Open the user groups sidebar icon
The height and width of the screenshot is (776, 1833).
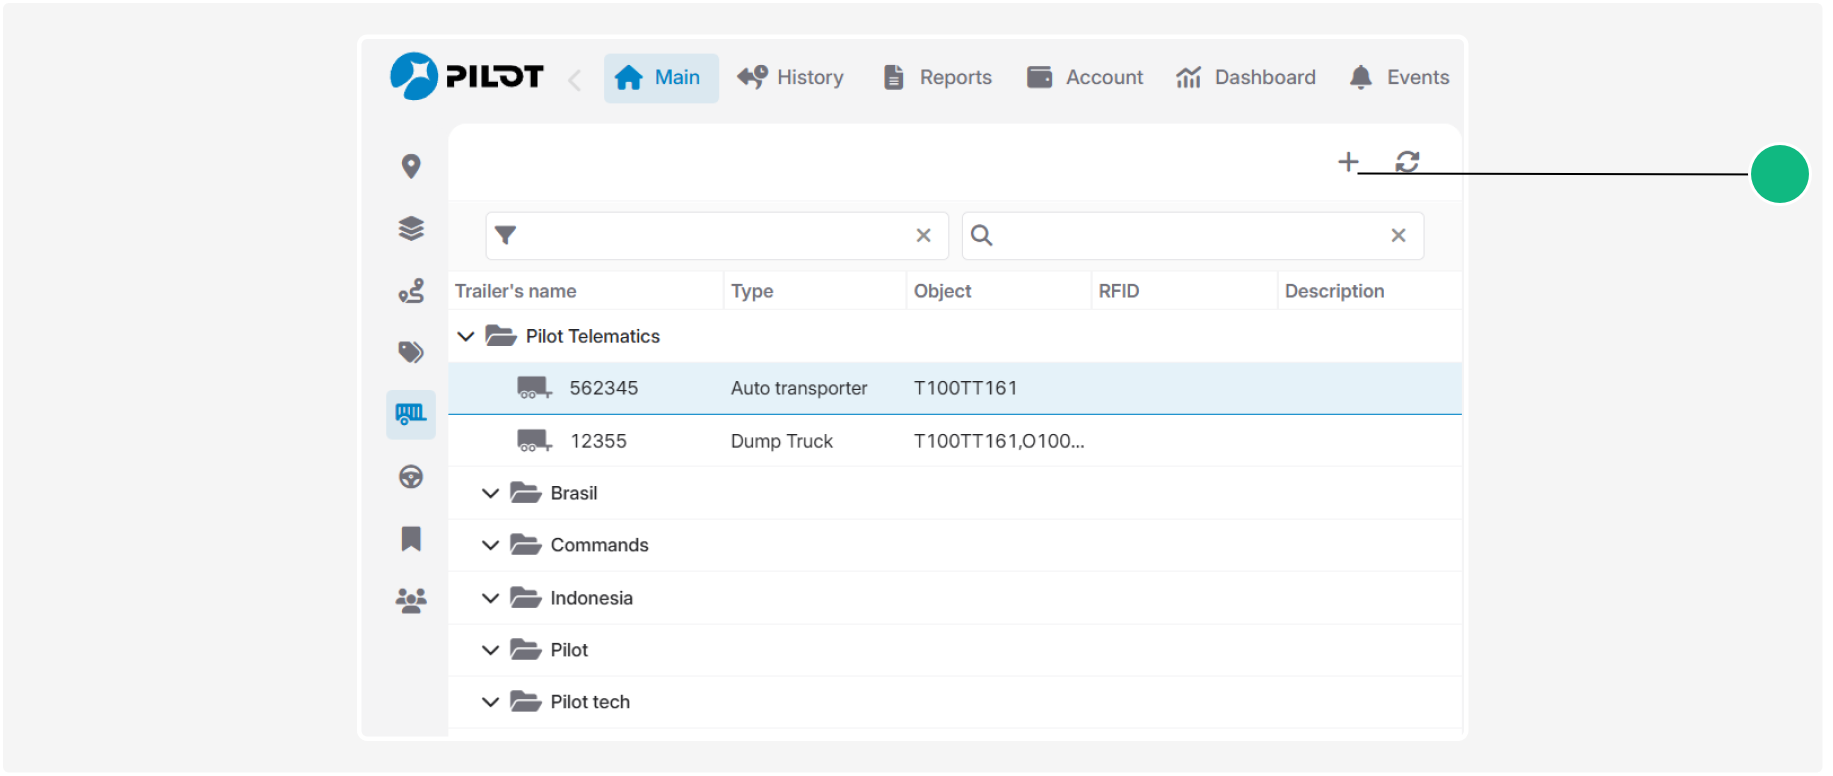pyautogui.click(x=411, y=600)
